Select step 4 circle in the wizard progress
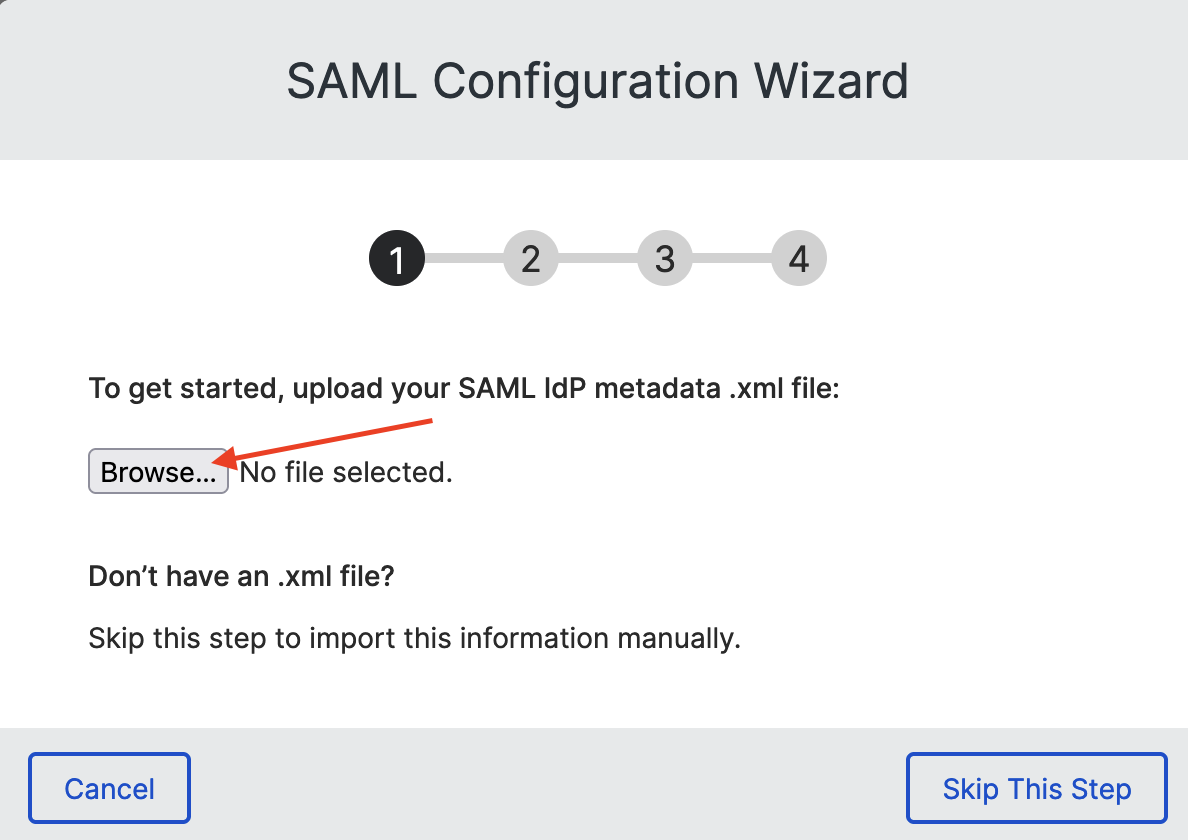This screenshot has height=840, width=1188. coord(799,258)
